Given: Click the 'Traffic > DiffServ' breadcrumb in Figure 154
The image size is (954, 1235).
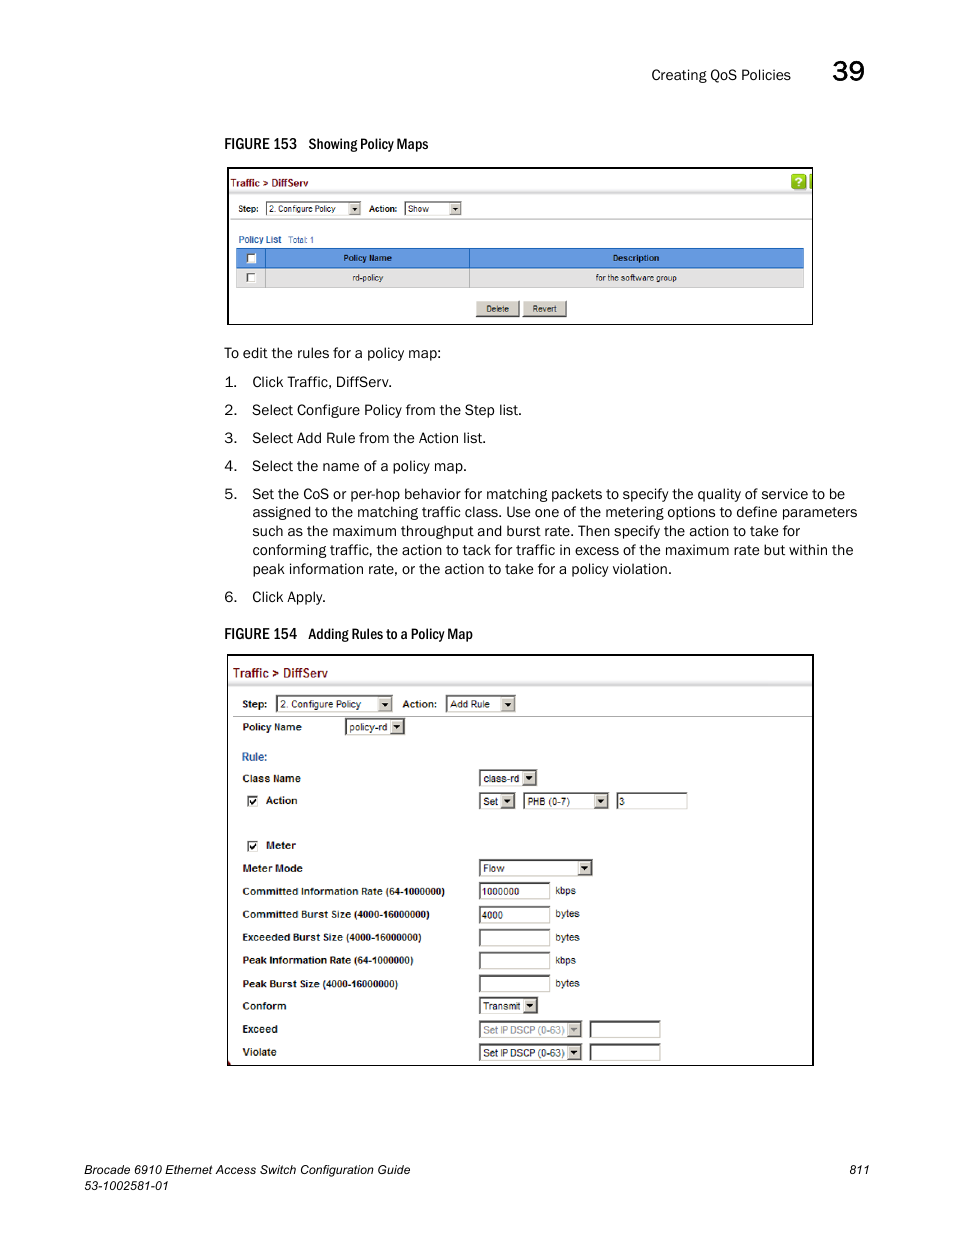Looking at the screenshot, I should [280, 673].
